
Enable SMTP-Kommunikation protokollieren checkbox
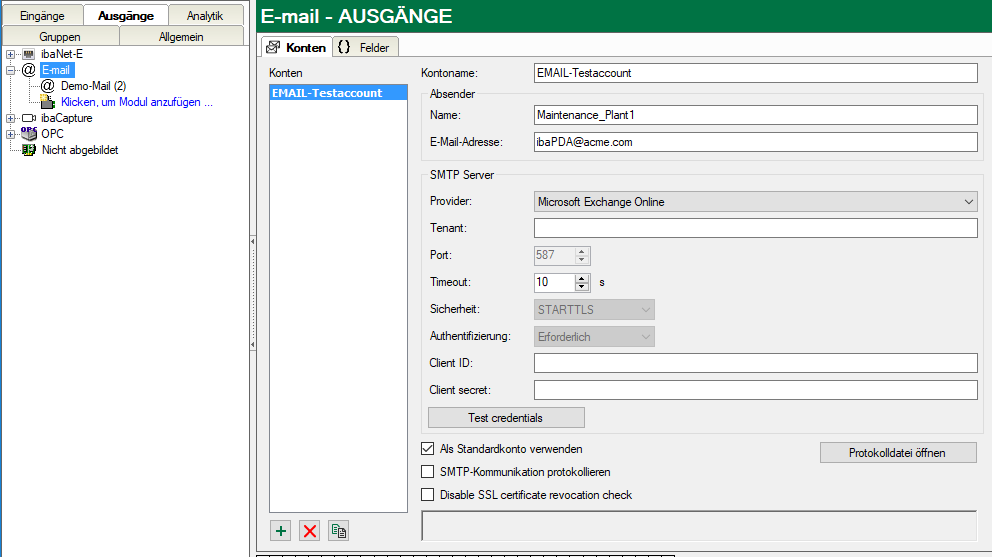pos(429,472)
